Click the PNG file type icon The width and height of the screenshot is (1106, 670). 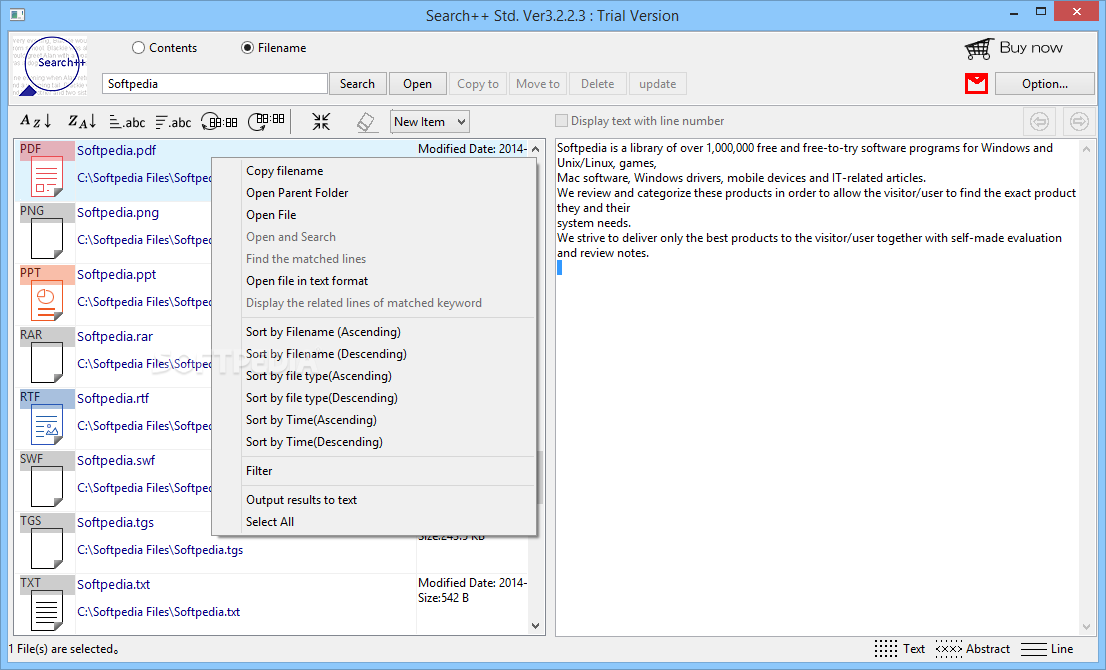[47, 232]
